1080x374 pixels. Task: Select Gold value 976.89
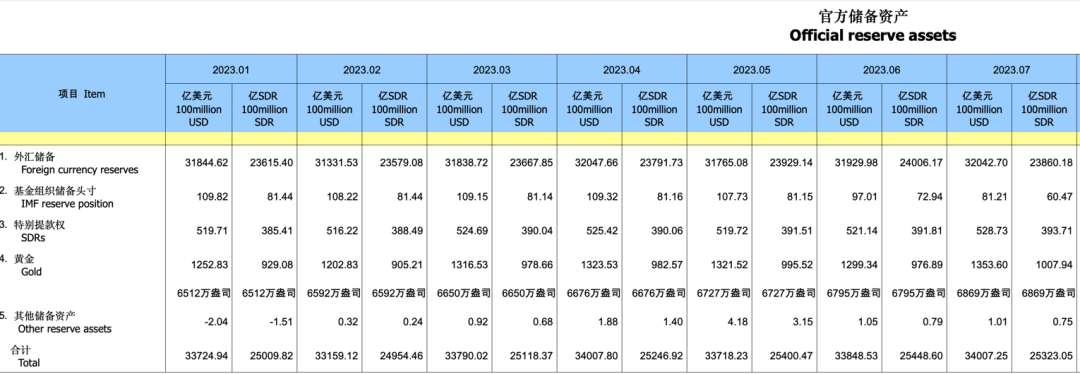pos(928,265)
